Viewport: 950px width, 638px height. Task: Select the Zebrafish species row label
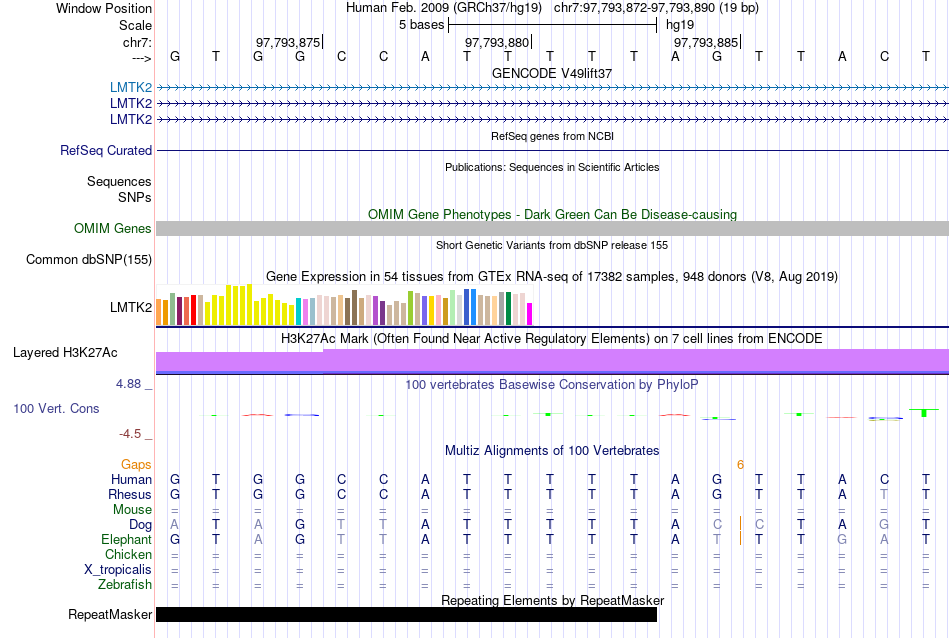pos(125,585)
